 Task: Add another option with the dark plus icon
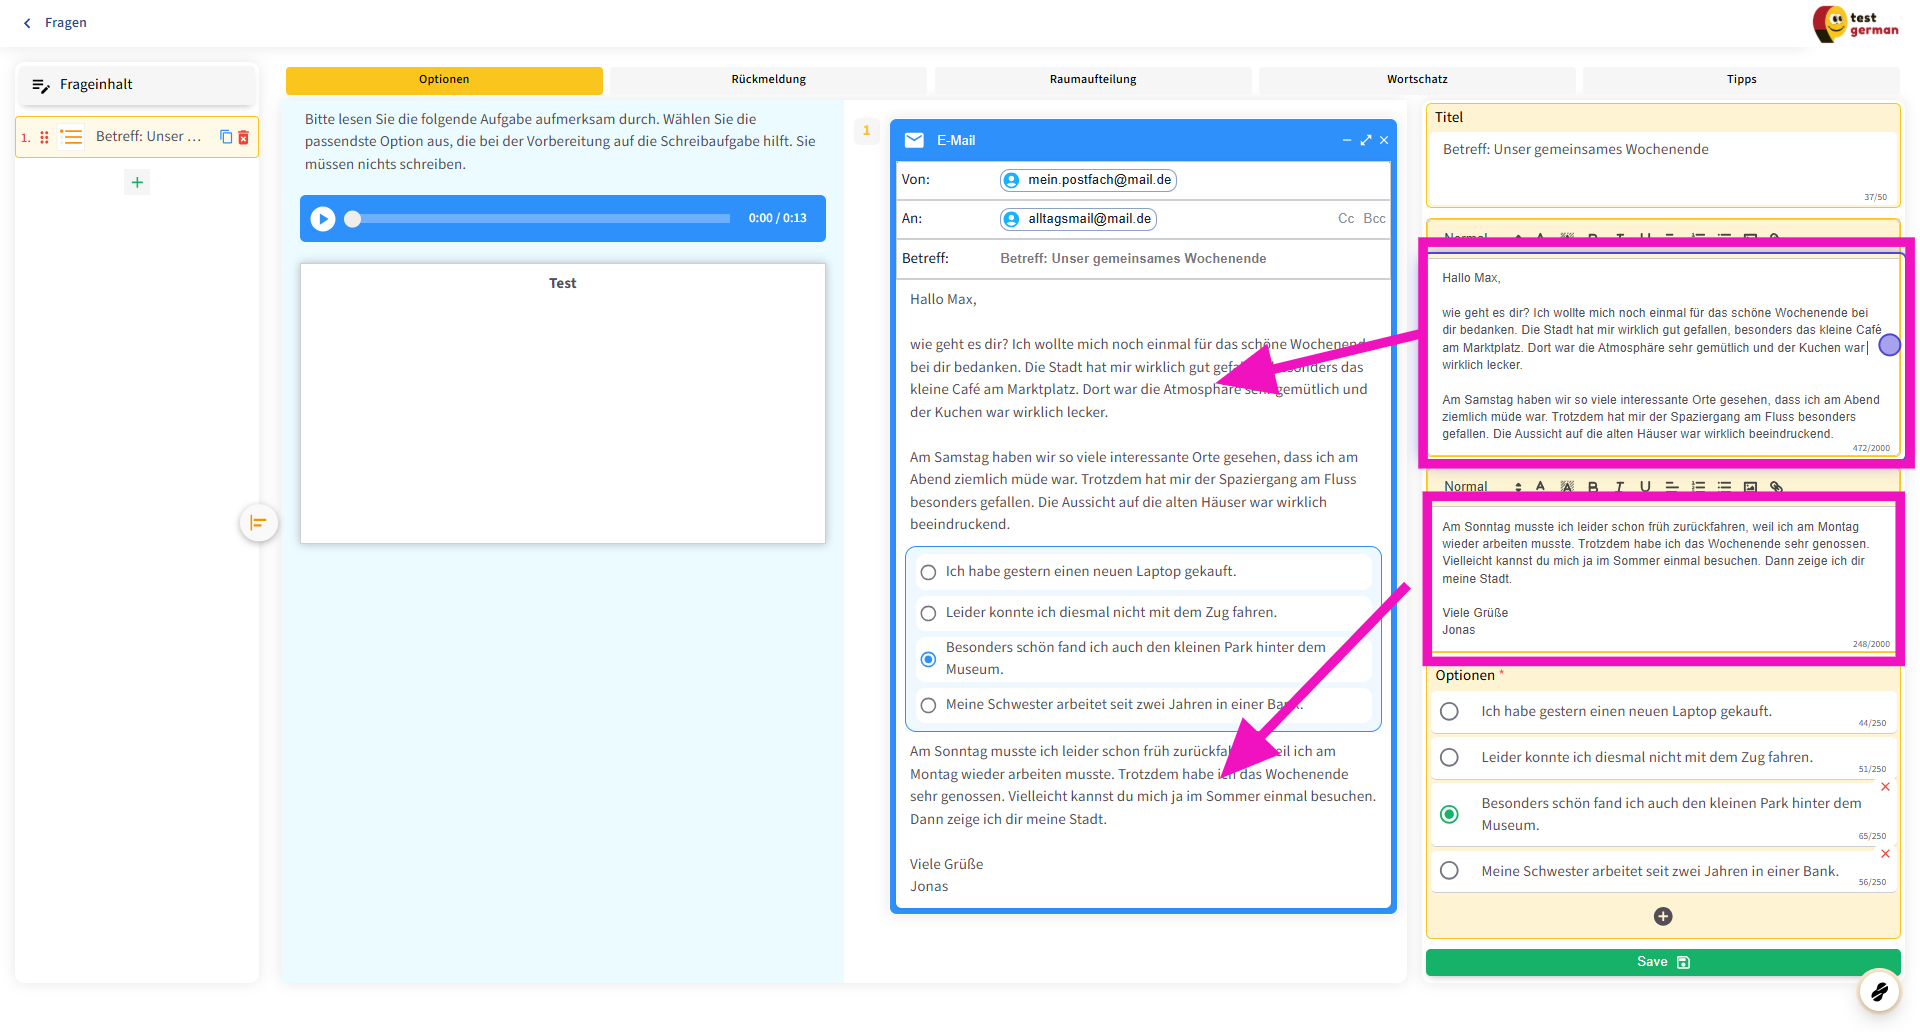pos(1663,916)
